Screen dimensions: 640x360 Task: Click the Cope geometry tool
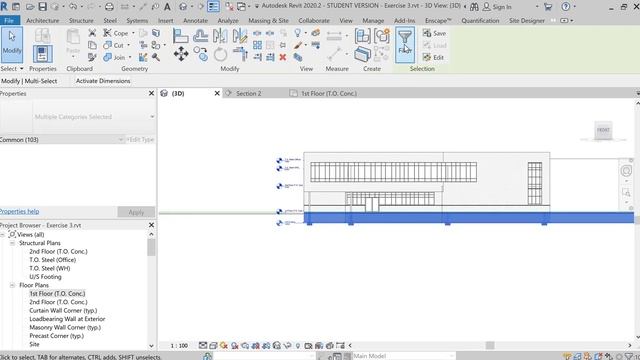116,33
